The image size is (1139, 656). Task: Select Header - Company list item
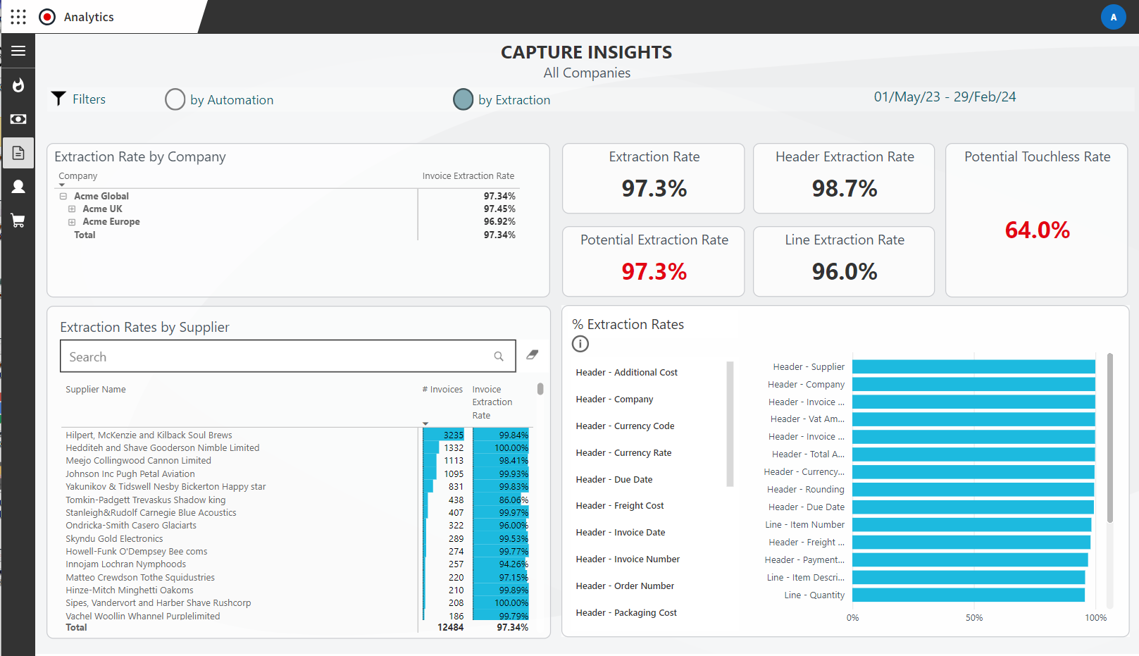[x=615, y=399]
